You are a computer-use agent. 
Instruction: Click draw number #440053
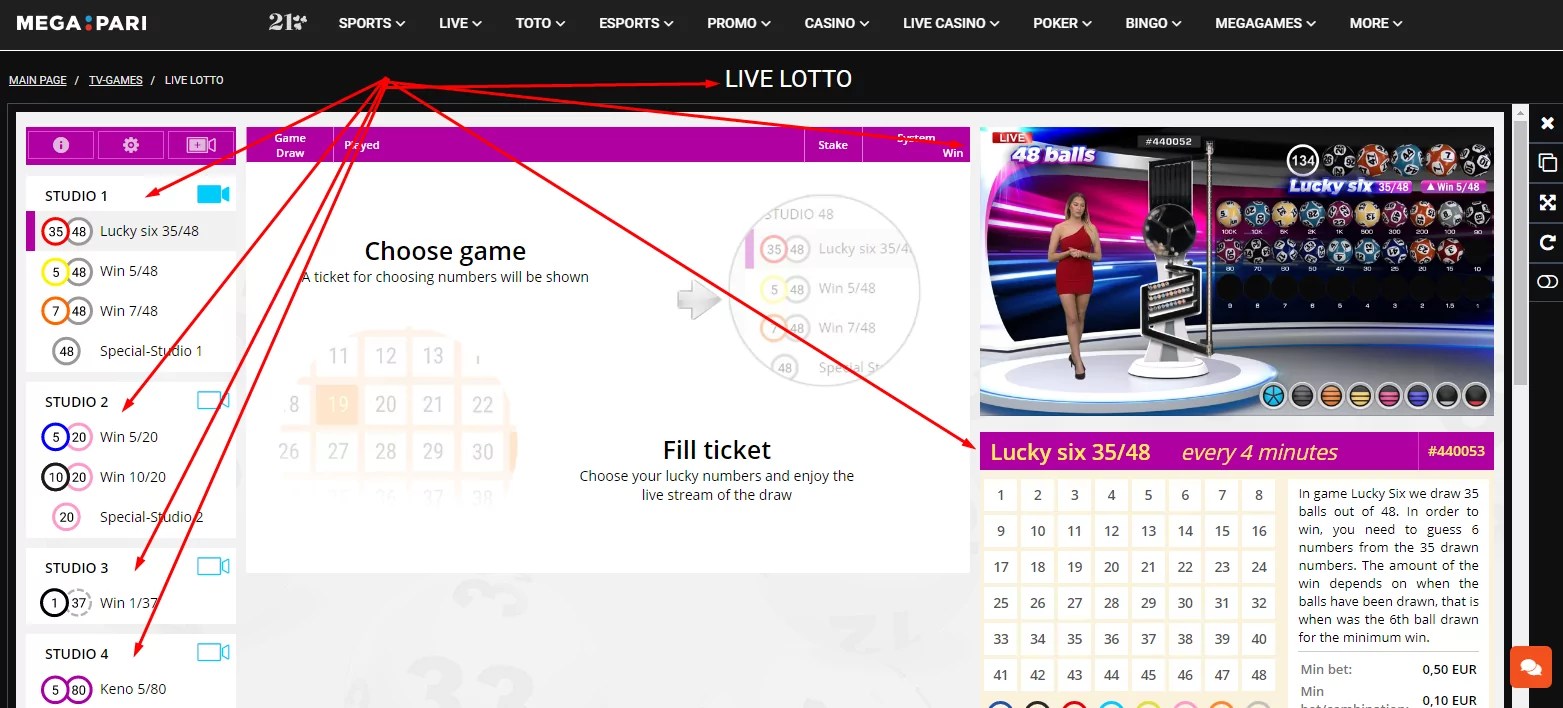click(1456, 451)
